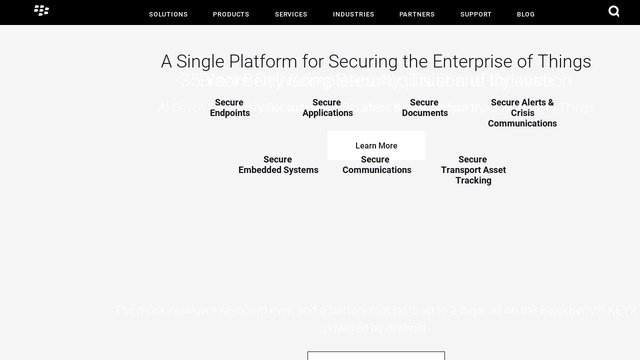The image size is (640, 360).
Task: Click the Learn More button
Action: [x=376, y=145]
